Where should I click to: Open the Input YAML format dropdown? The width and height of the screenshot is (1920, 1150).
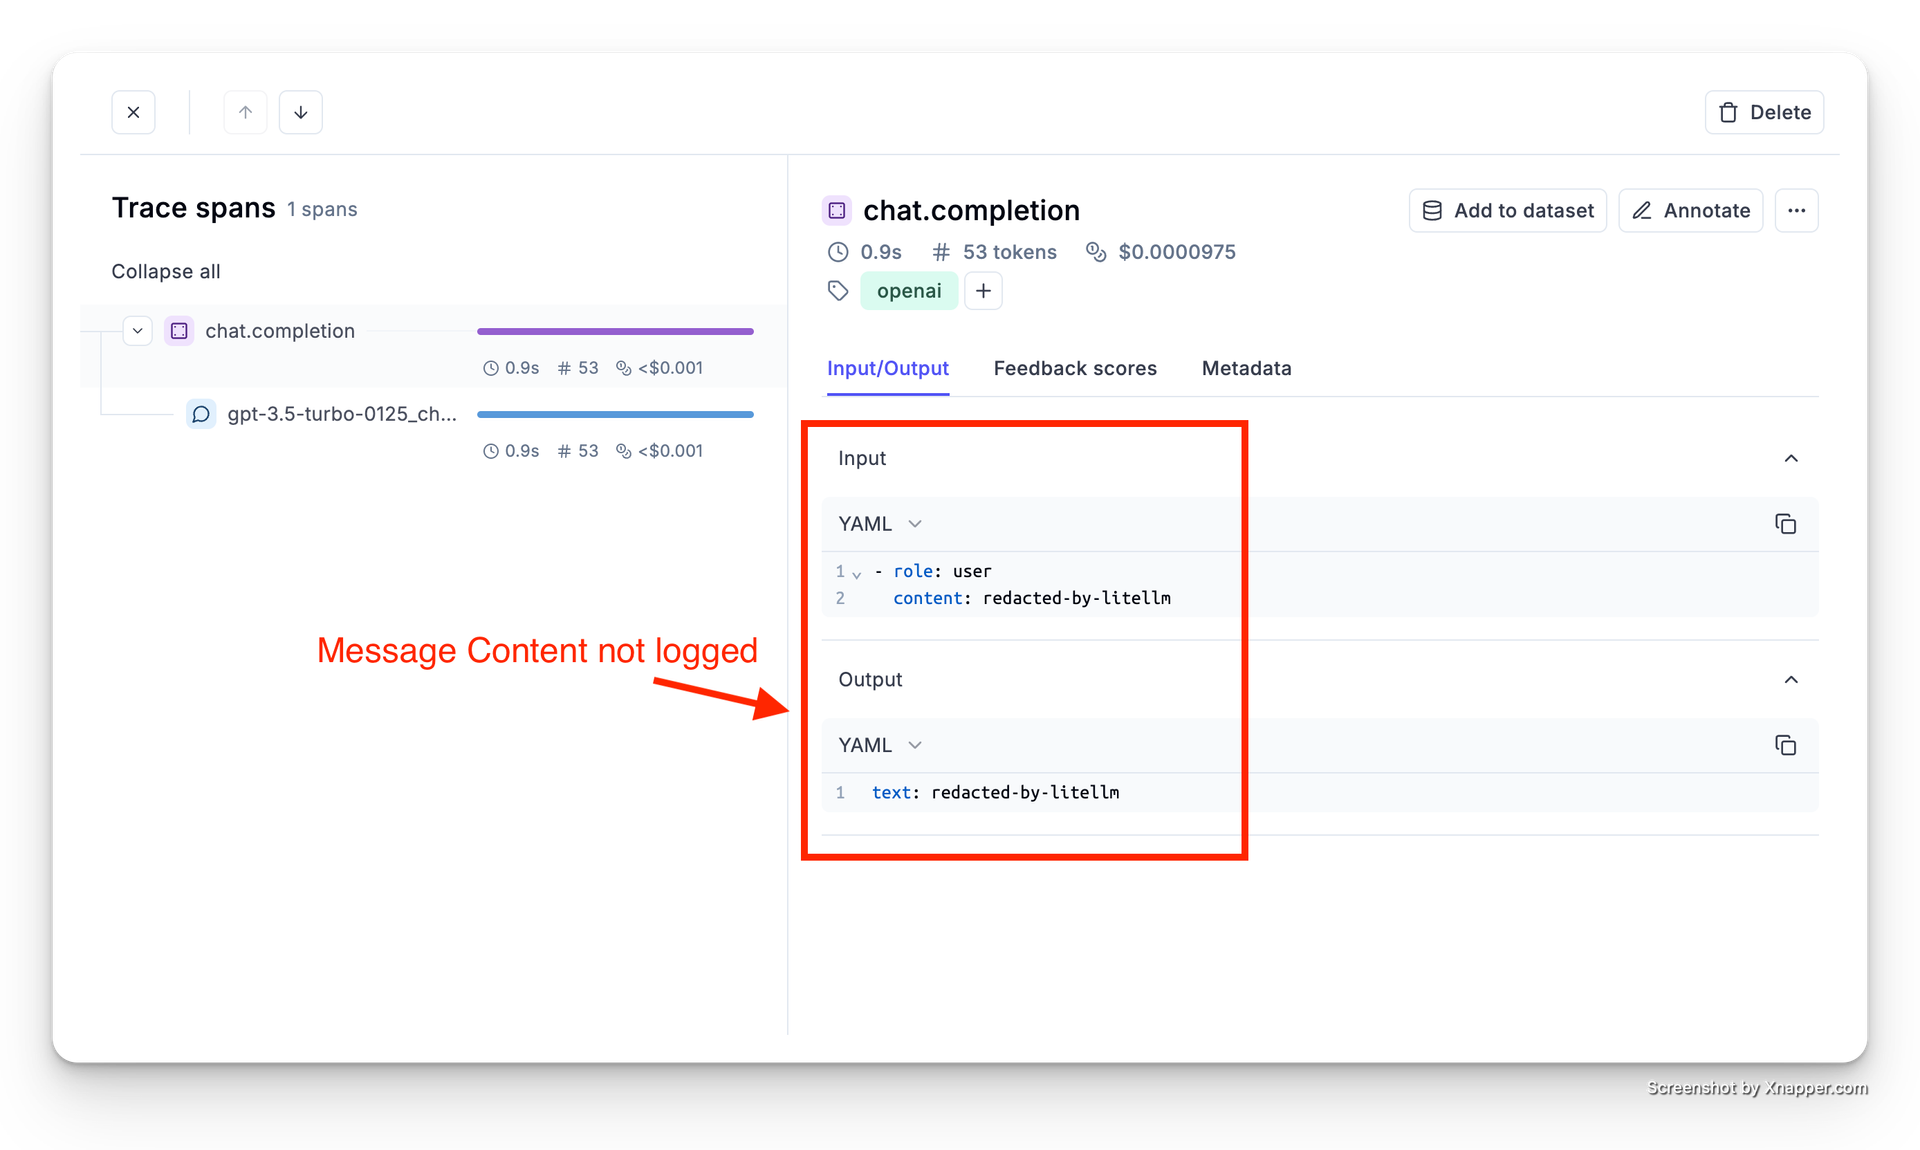coord(880,524)
